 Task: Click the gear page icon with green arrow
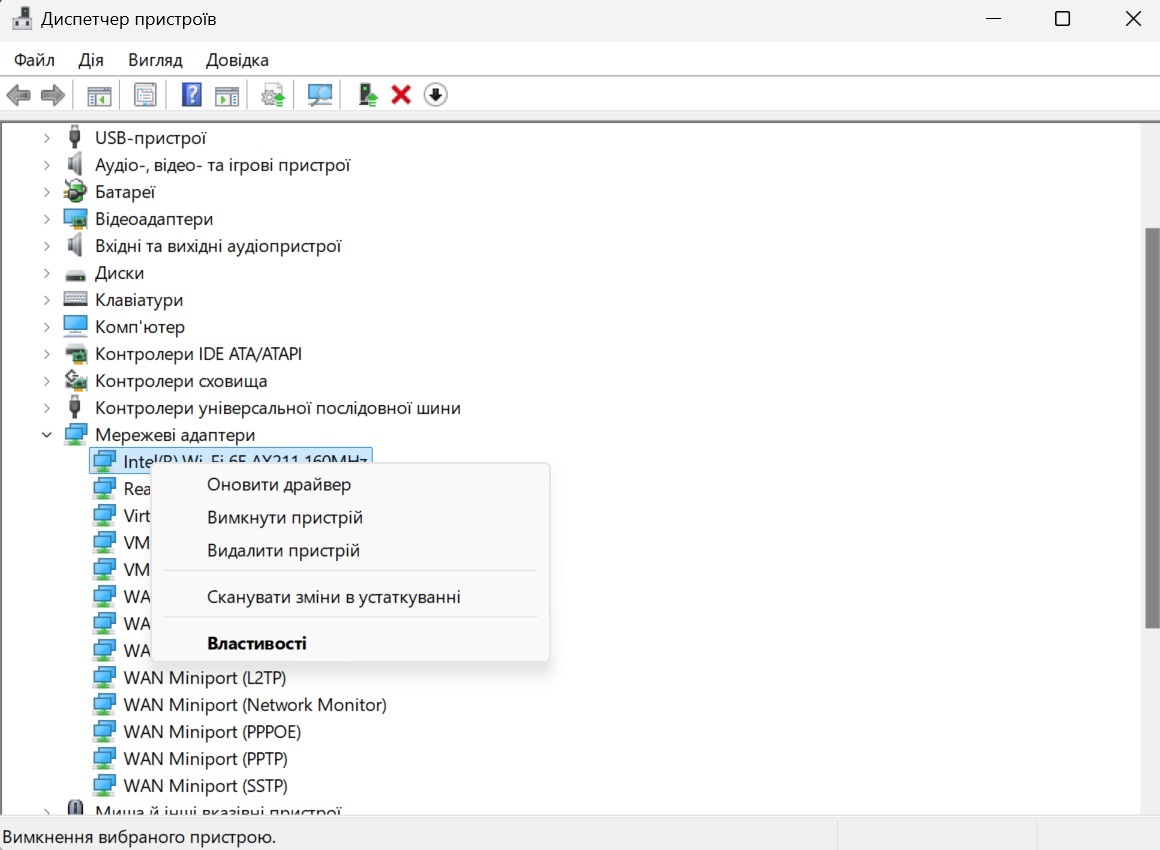(273, 95)
